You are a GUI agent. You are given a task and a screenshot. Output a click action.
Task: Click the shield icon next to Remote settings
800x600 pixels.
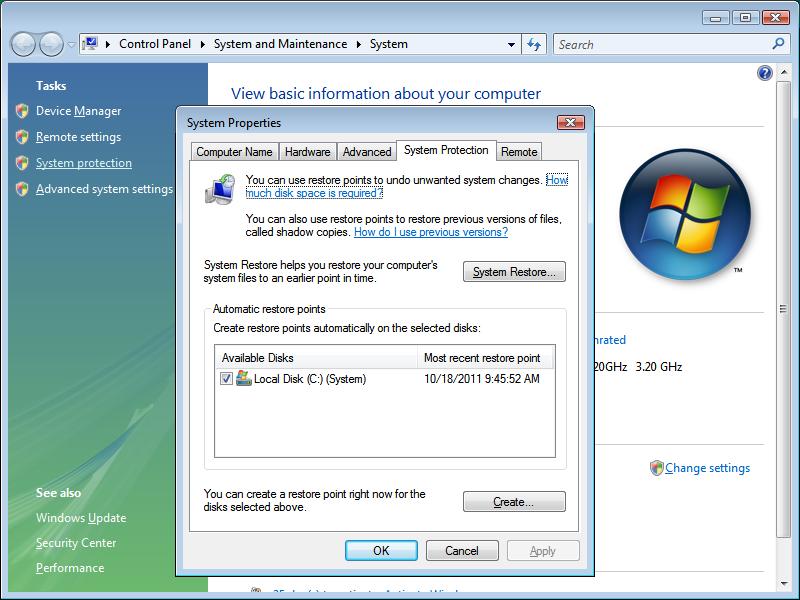pos(22,137)
